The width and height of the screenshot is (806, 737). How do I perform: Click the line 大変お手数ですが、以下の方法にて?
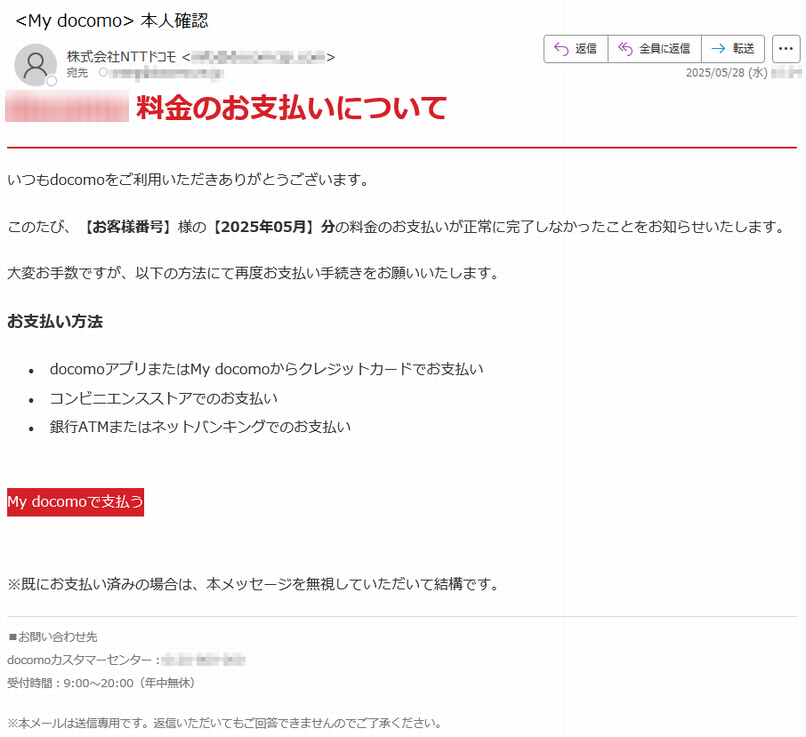tap(253, 272)
